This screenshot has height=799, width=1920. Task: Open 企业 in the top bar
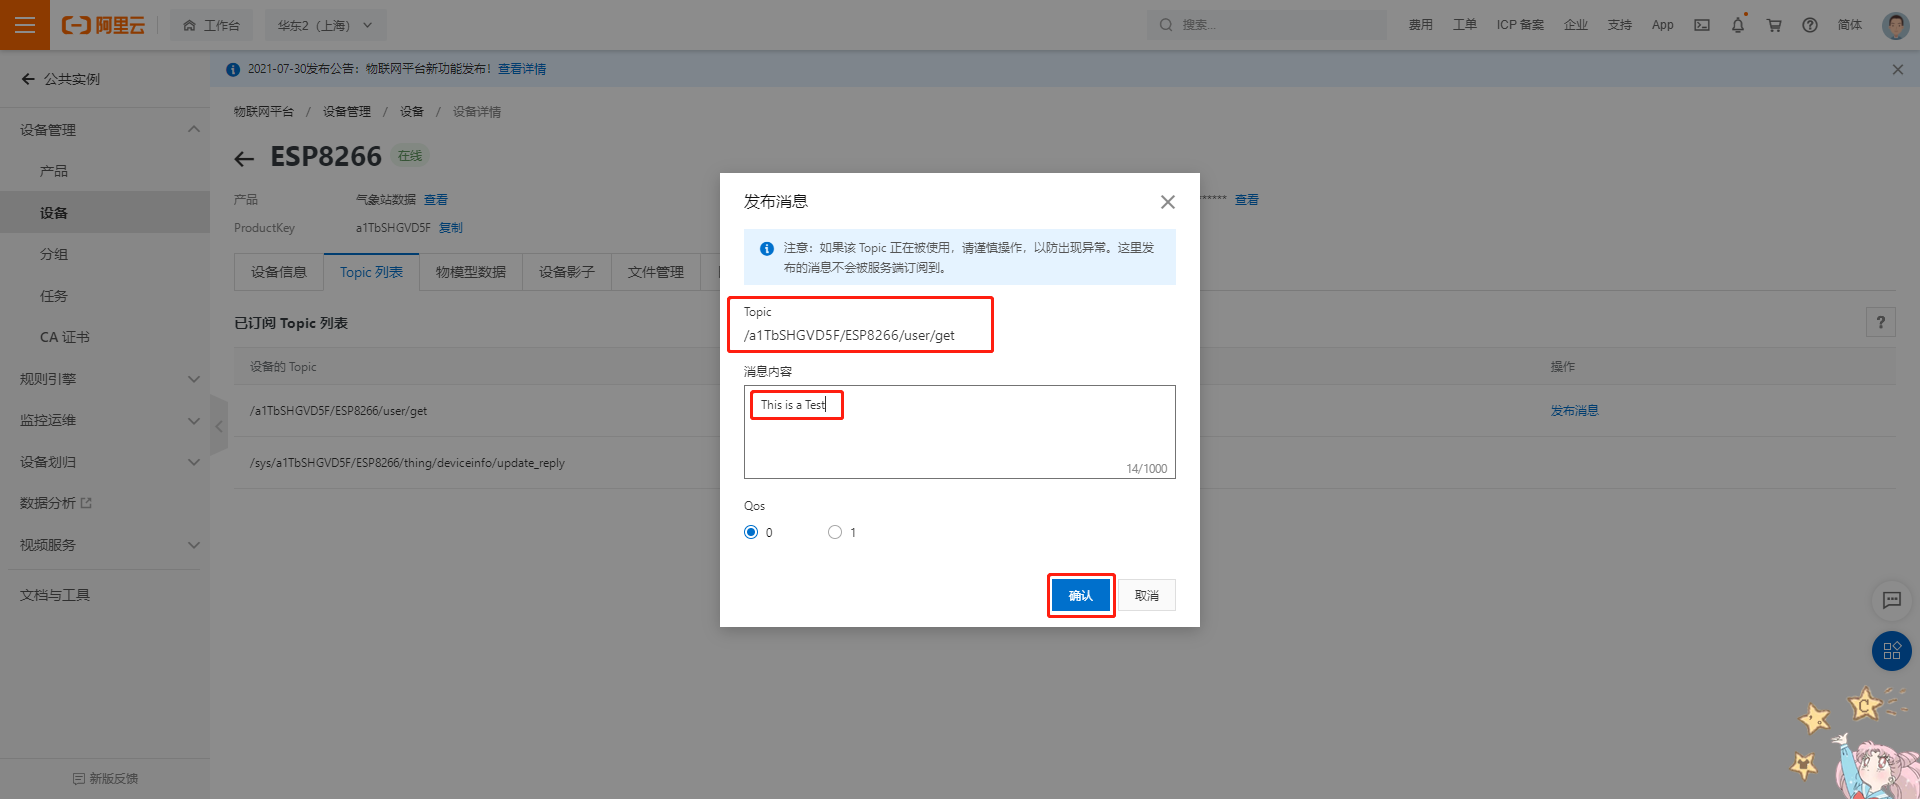1576,25
